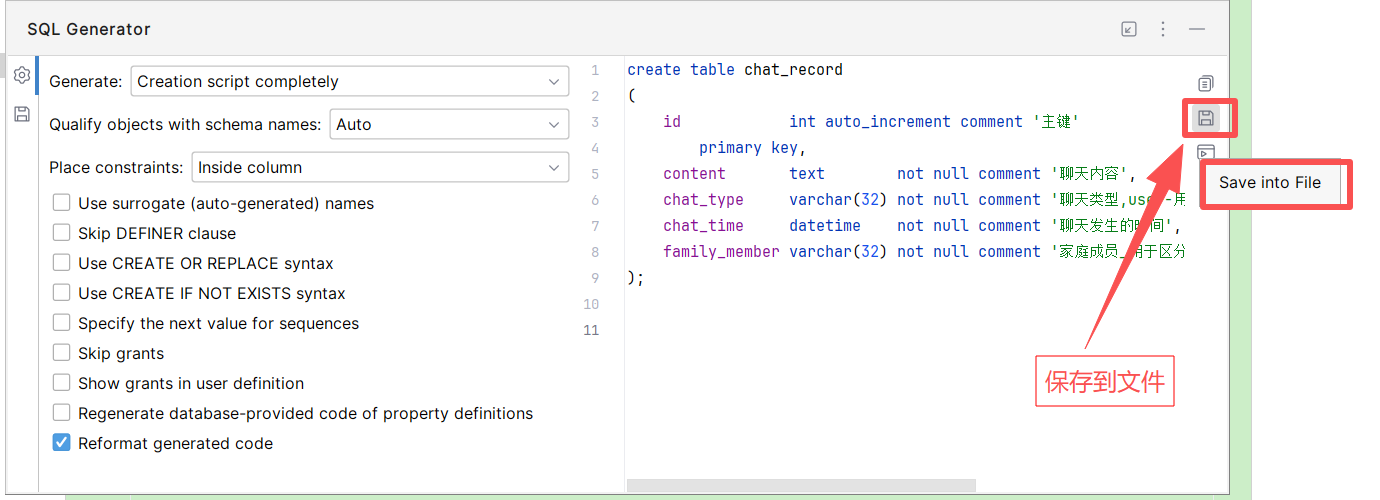The width and height of the screenshot is (1380, 500).
Task: Click the 'id' column name in code
Action: pos(672,122)
